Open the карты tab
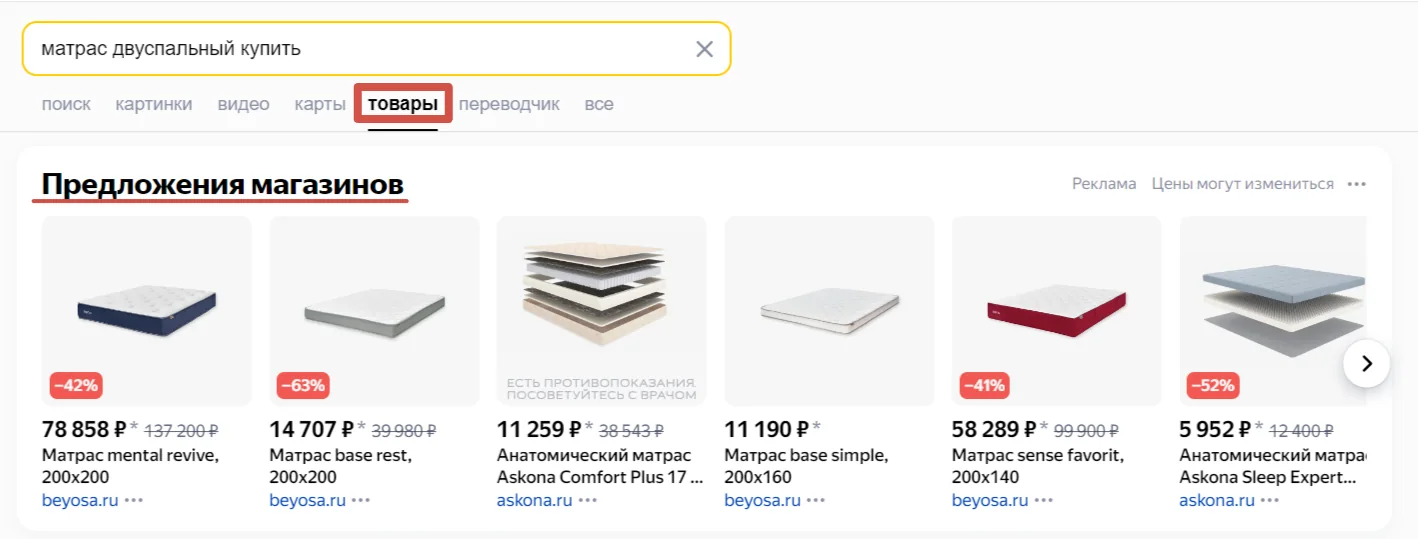The image size is (1418, 539). [x=320, y=104]
